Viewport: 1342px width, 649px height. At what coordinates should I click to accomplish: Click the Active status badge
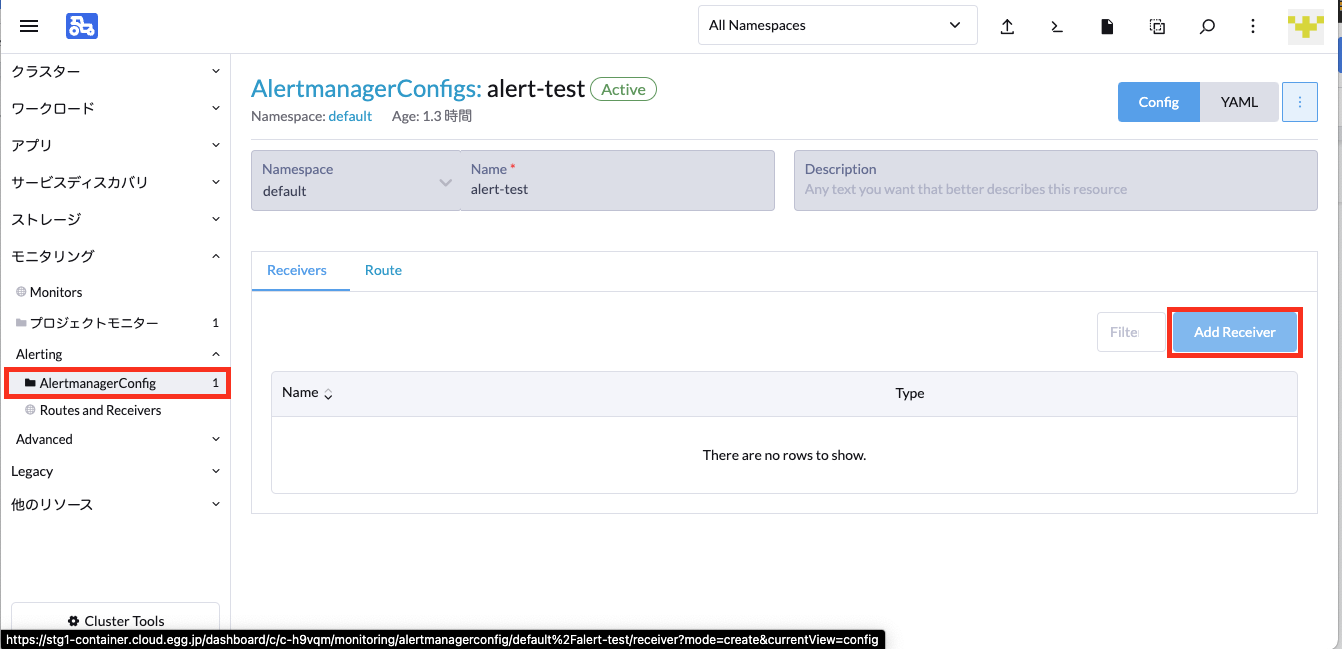[624, 89]
